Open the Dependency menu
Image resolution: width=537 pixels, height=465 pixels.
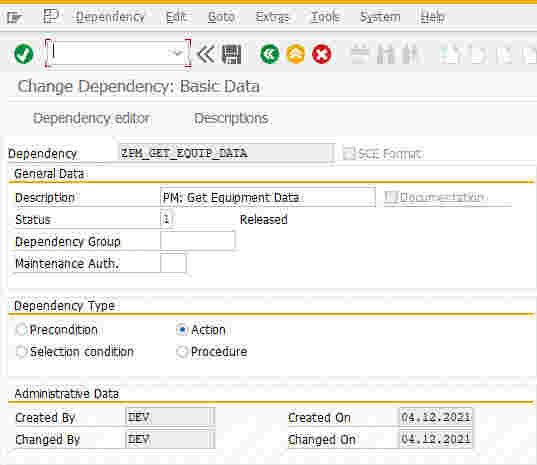[x=110, y=17]
